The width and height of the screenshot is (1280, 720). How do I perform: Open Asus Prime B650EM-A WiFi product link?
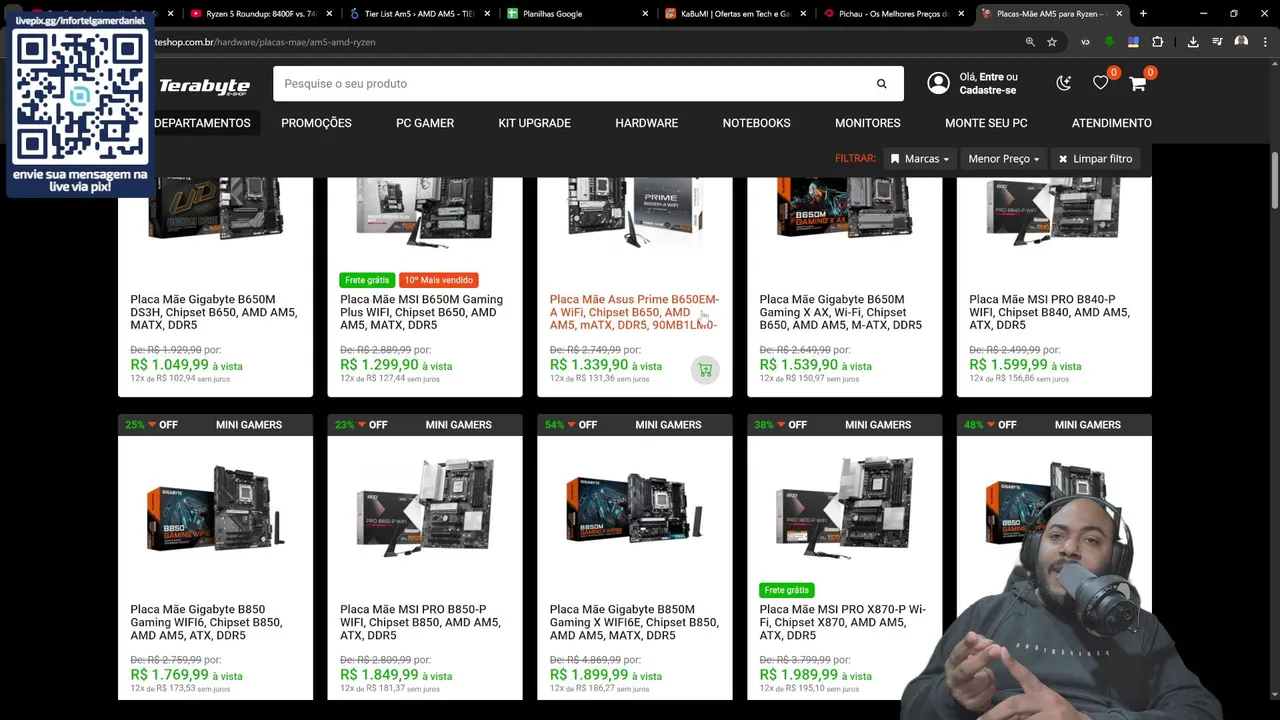click(x=634, y=312)
